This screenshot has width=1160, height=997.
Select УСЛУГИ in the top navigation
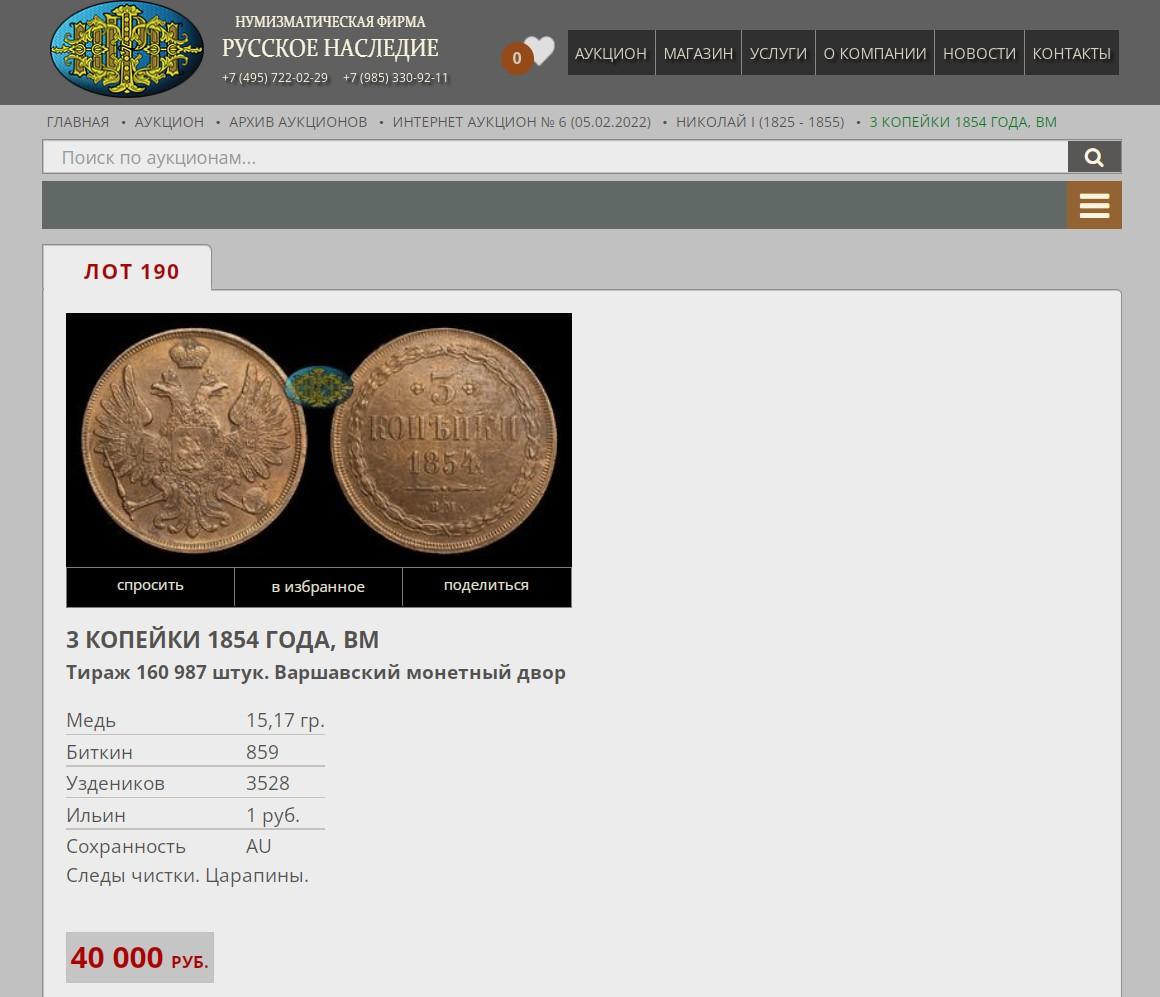(x=778, y=53)
